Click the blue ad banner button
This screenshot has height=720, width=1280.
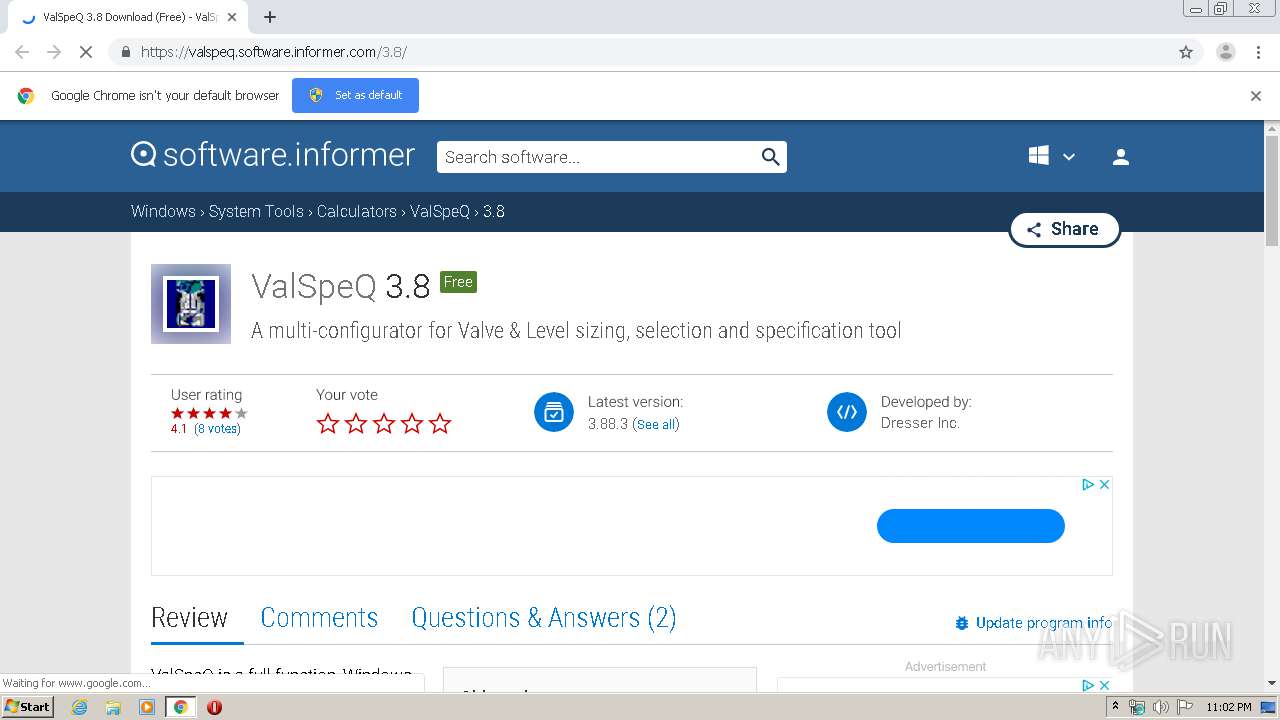pyautogui.click(x=971, y=526)
